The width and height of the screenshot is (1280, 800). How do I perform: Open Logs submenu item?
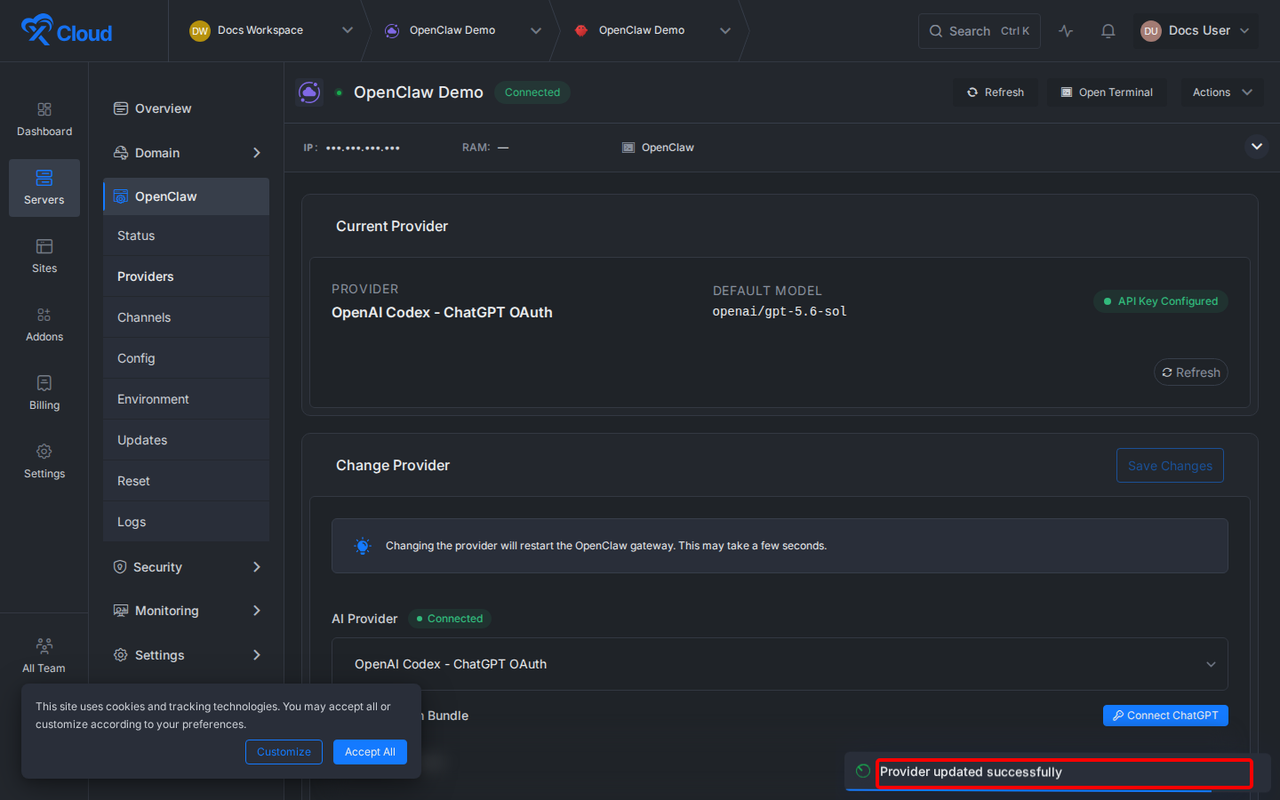[x=186, y=522]
